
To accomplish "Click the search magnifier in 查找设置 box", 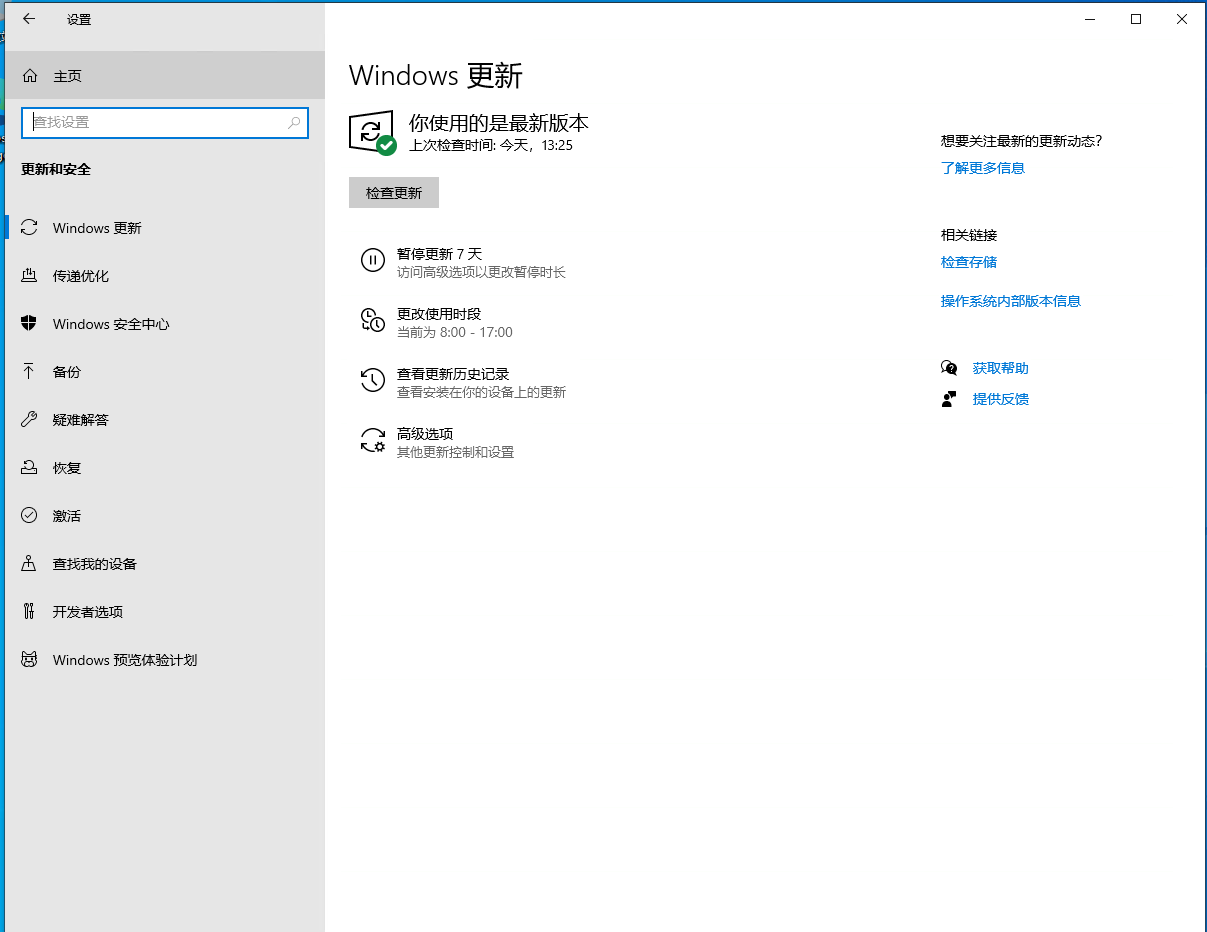I will click(x=294, y=123).
